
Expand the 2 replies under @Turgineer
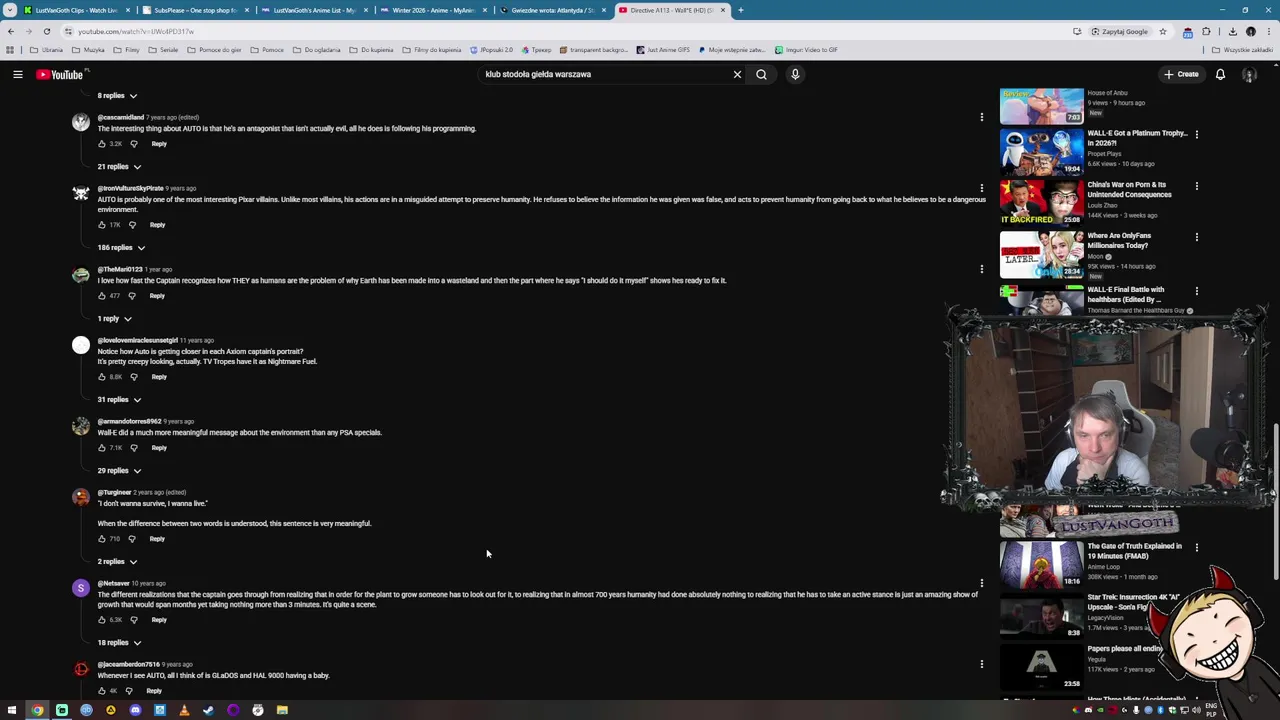click(x=117, y=562)
